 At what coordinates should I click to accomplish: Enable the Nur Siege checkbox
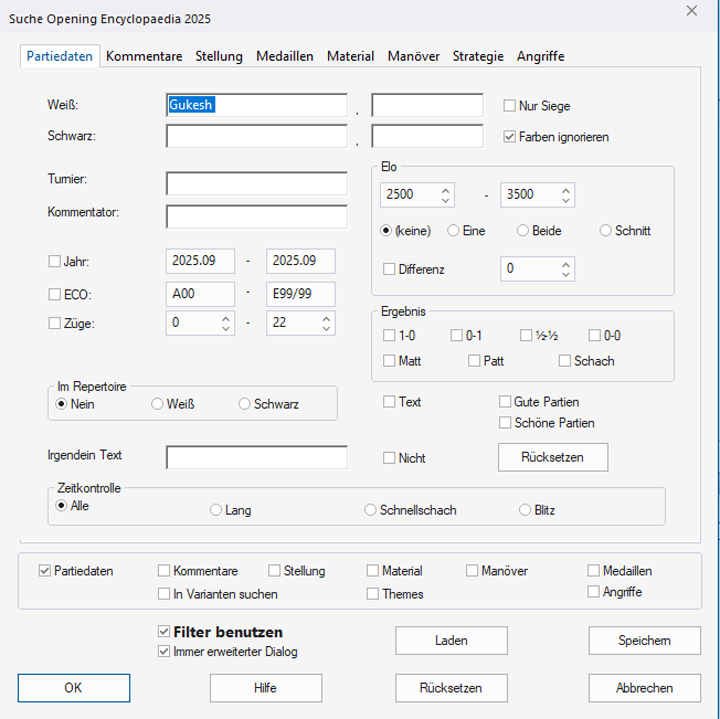(509, 106)
